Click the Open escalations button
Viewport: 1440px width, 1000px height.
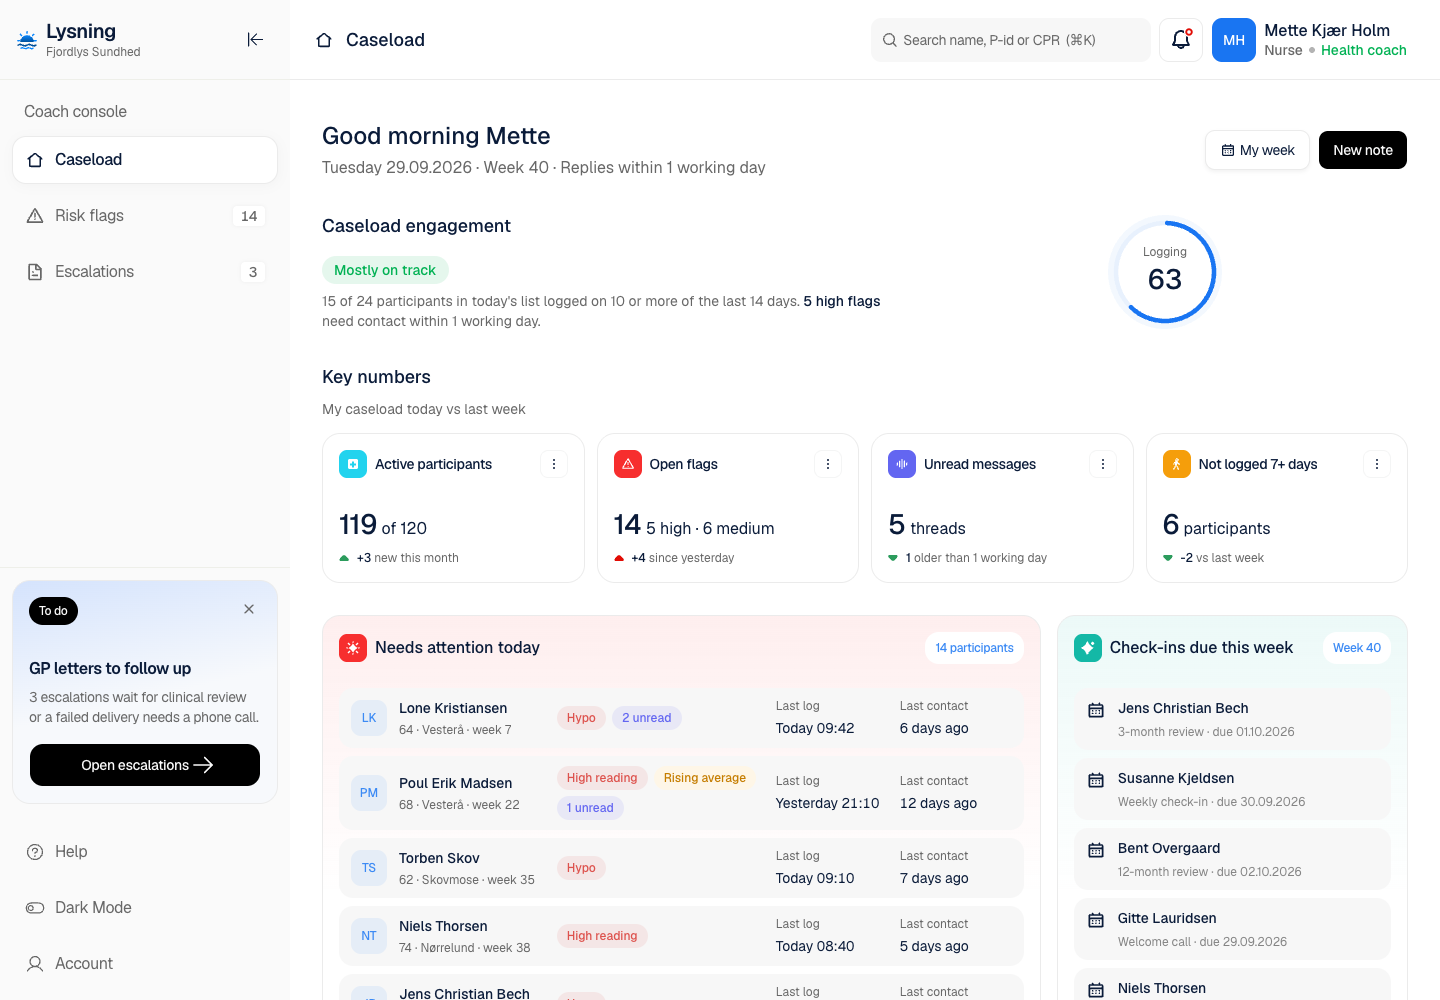[145, 765]
